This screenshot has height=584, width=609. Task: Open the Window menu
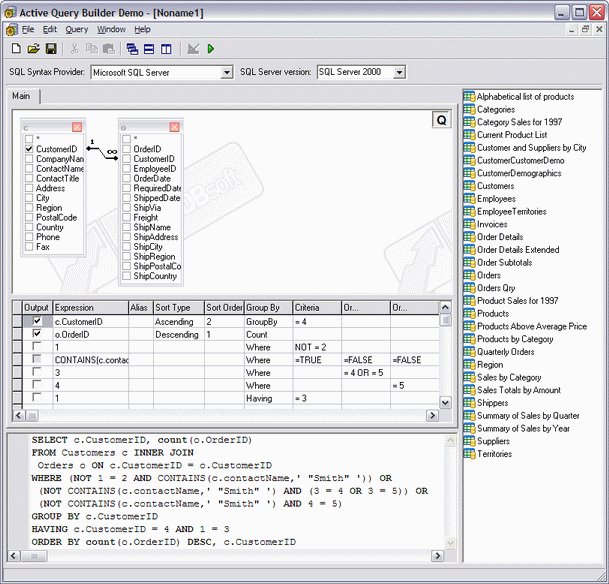(111, 30)
